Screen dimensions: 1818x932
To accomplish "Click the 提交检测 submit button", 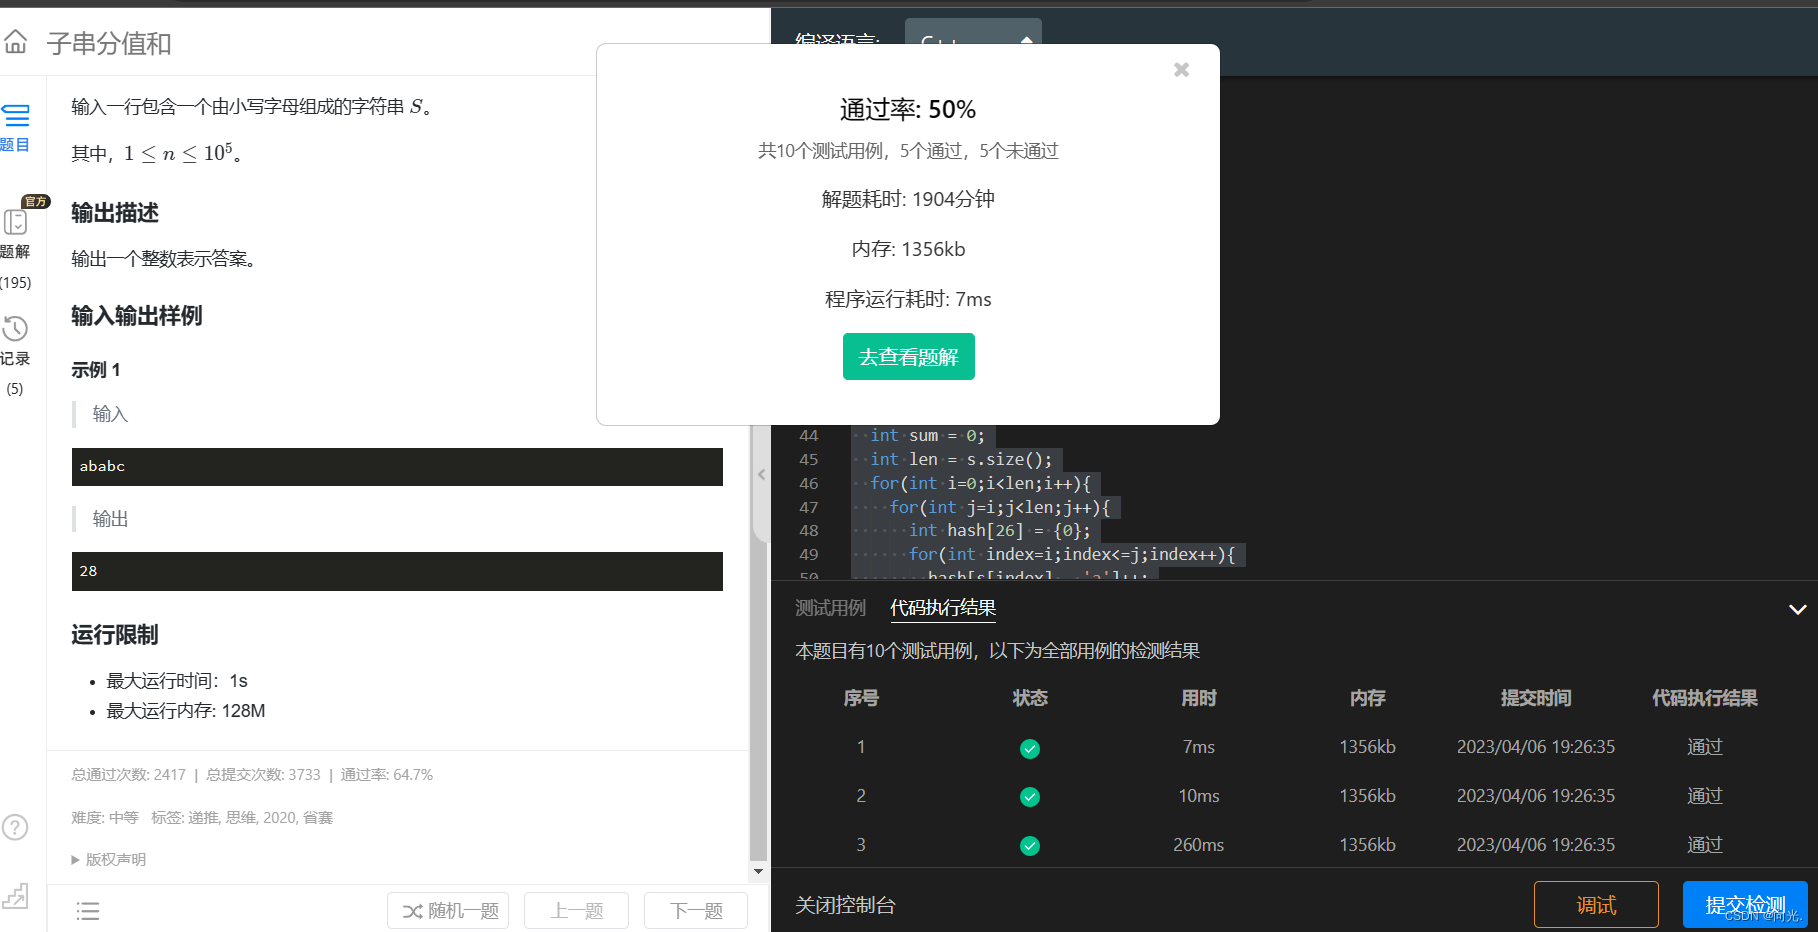I will 1745,905.
